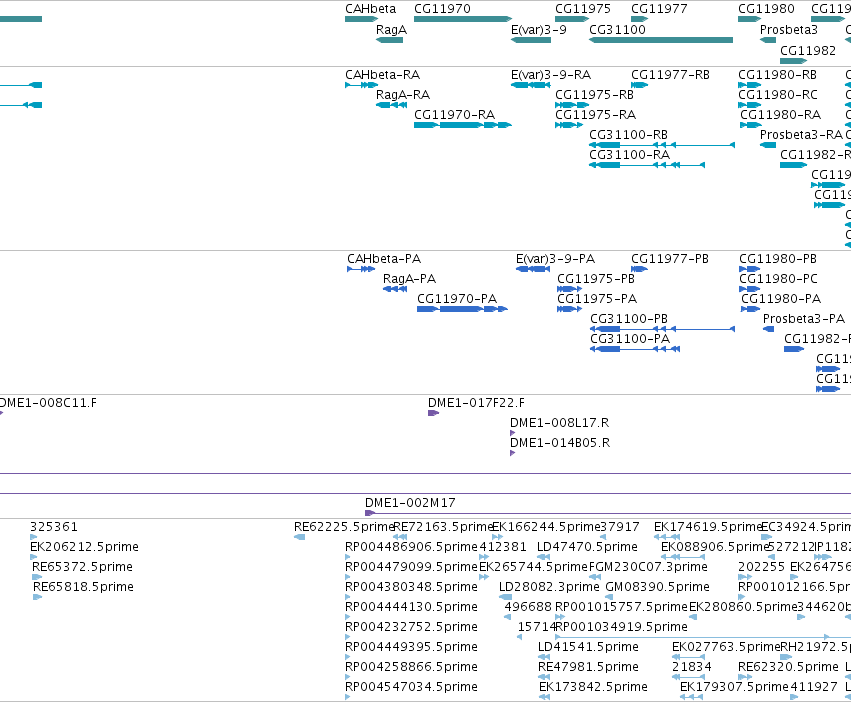
Task: Click EST labeled 21834
Action: point(691,667)
